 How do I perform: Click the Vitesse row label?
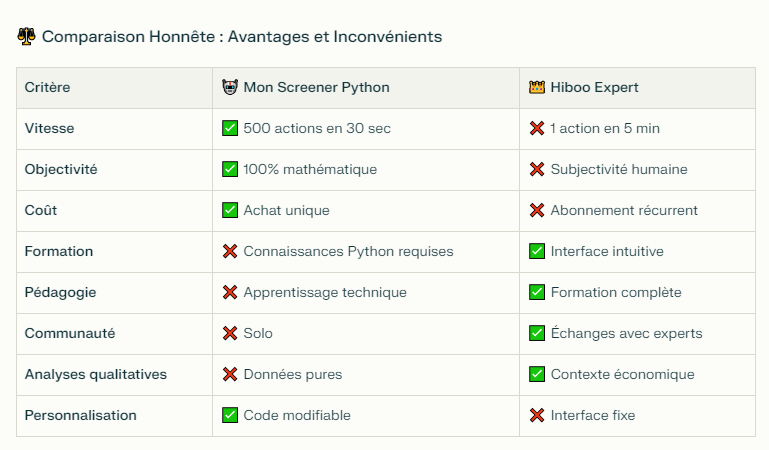(50, 128)
